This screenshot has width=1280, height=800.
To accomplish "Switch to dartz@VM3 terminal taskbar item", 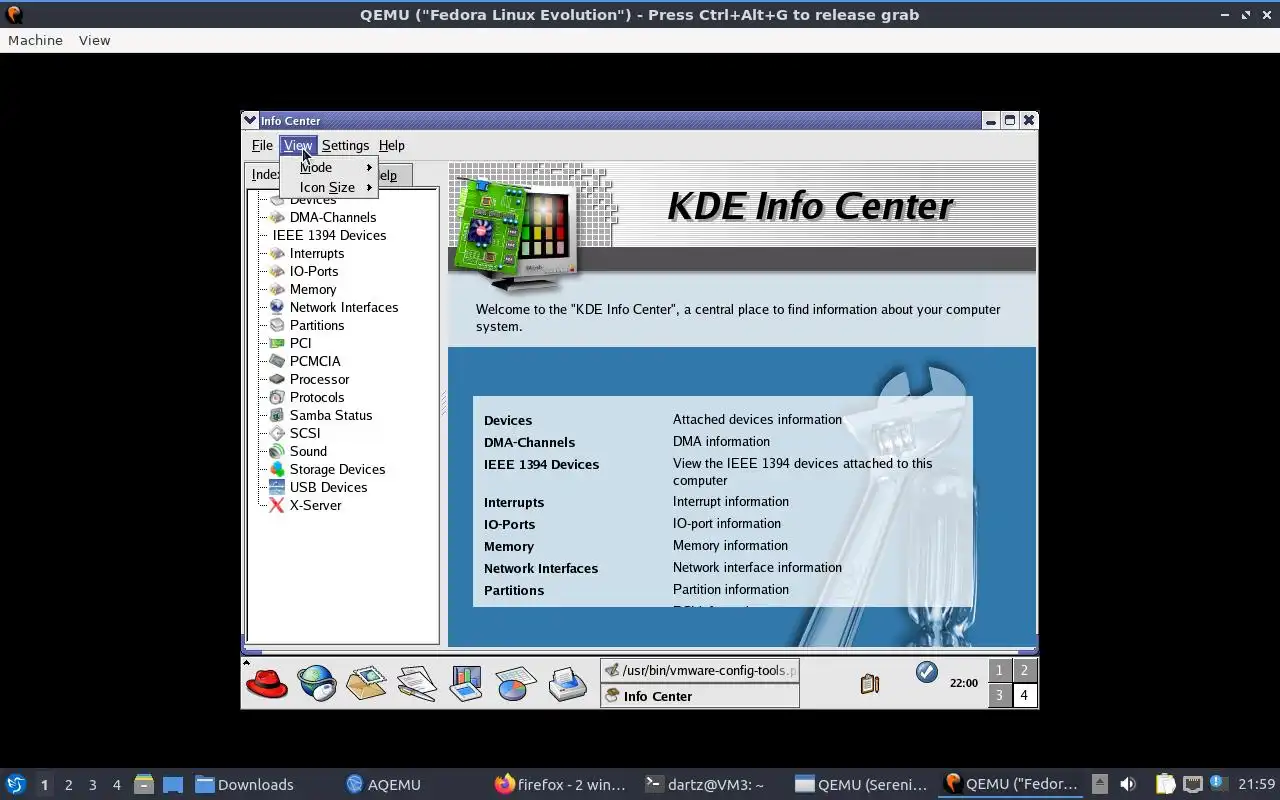I will 705,784.
